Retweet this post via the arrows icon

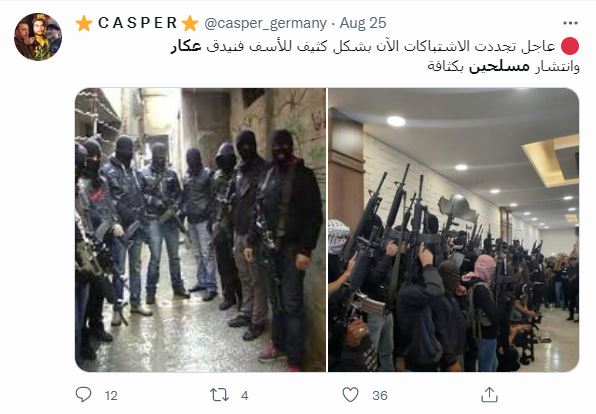click(x=220, y=395)
